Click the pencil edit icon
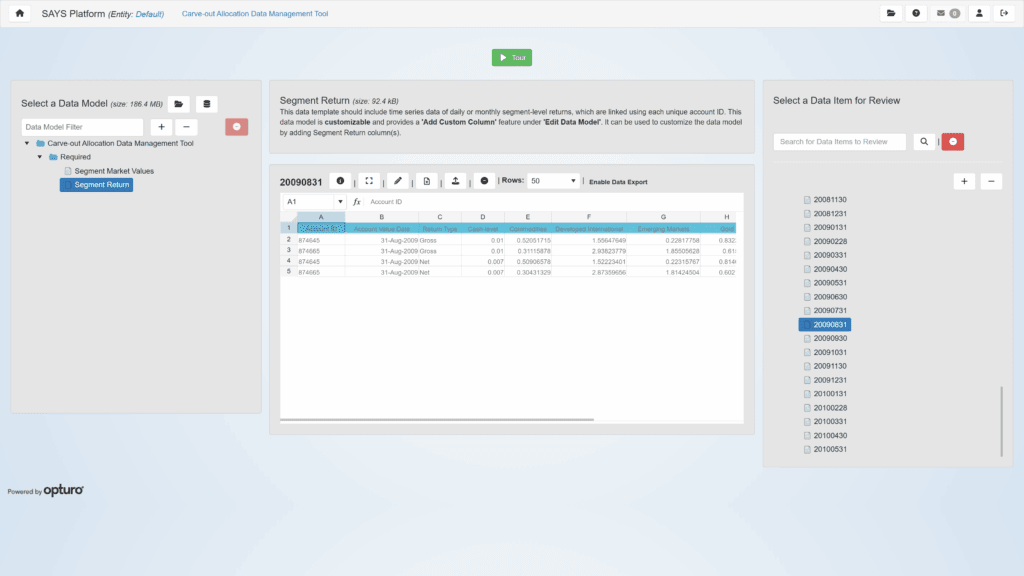Screen dimensions: 1024x576 pyautogui.click(x=398, y=181)
